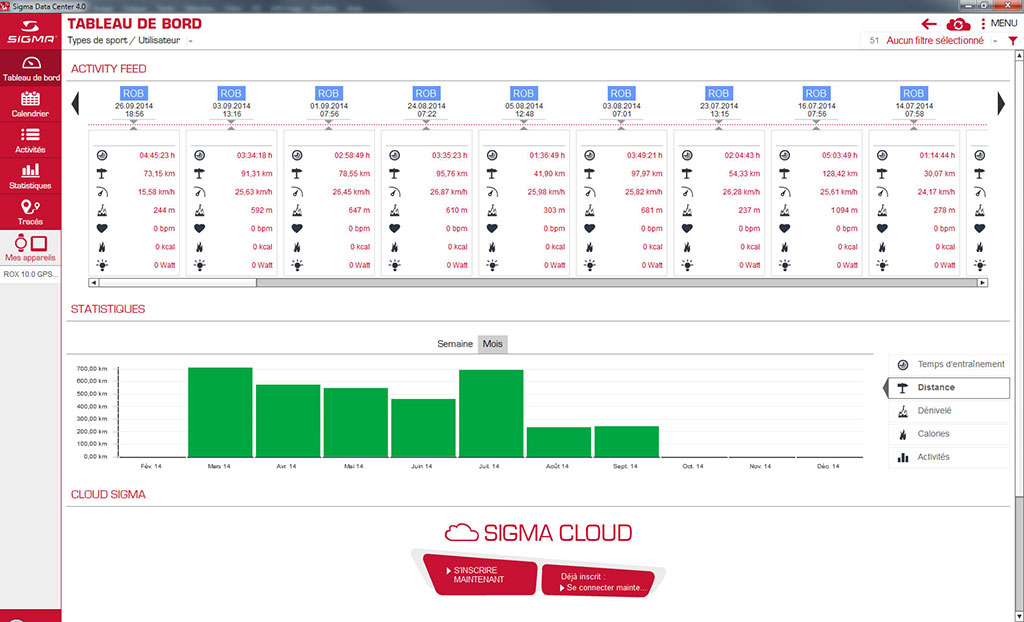Open the ROB activity dated 01.09.2014
The height and width of the screenshot is (622, 1024).
(x=328, y=93)
